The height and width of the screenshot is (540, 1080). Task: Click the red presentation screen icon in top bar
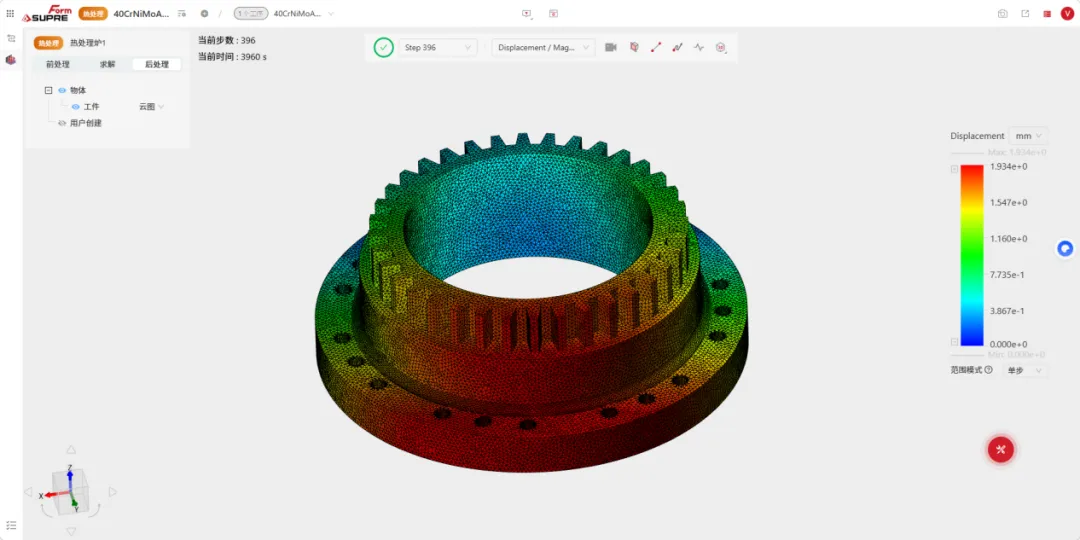[527, 13]
